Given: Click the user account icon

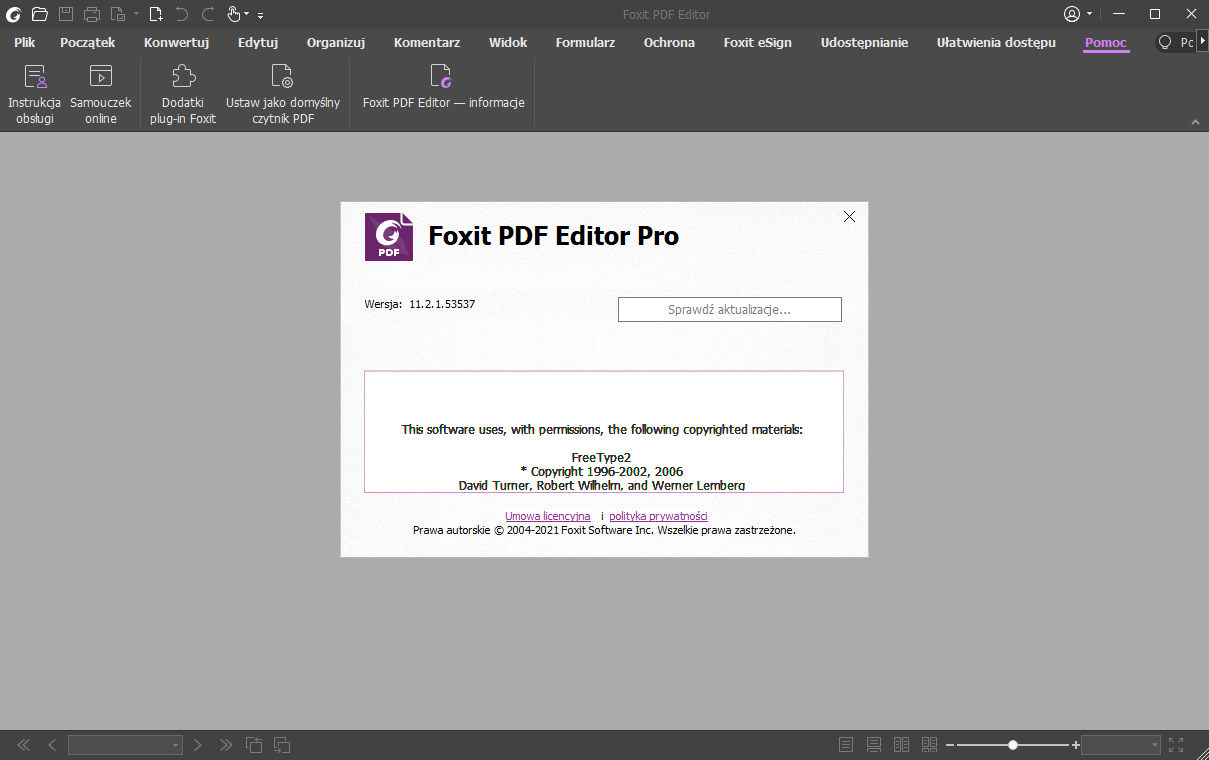Looking at the screenshot, I should coord(1072,14).
